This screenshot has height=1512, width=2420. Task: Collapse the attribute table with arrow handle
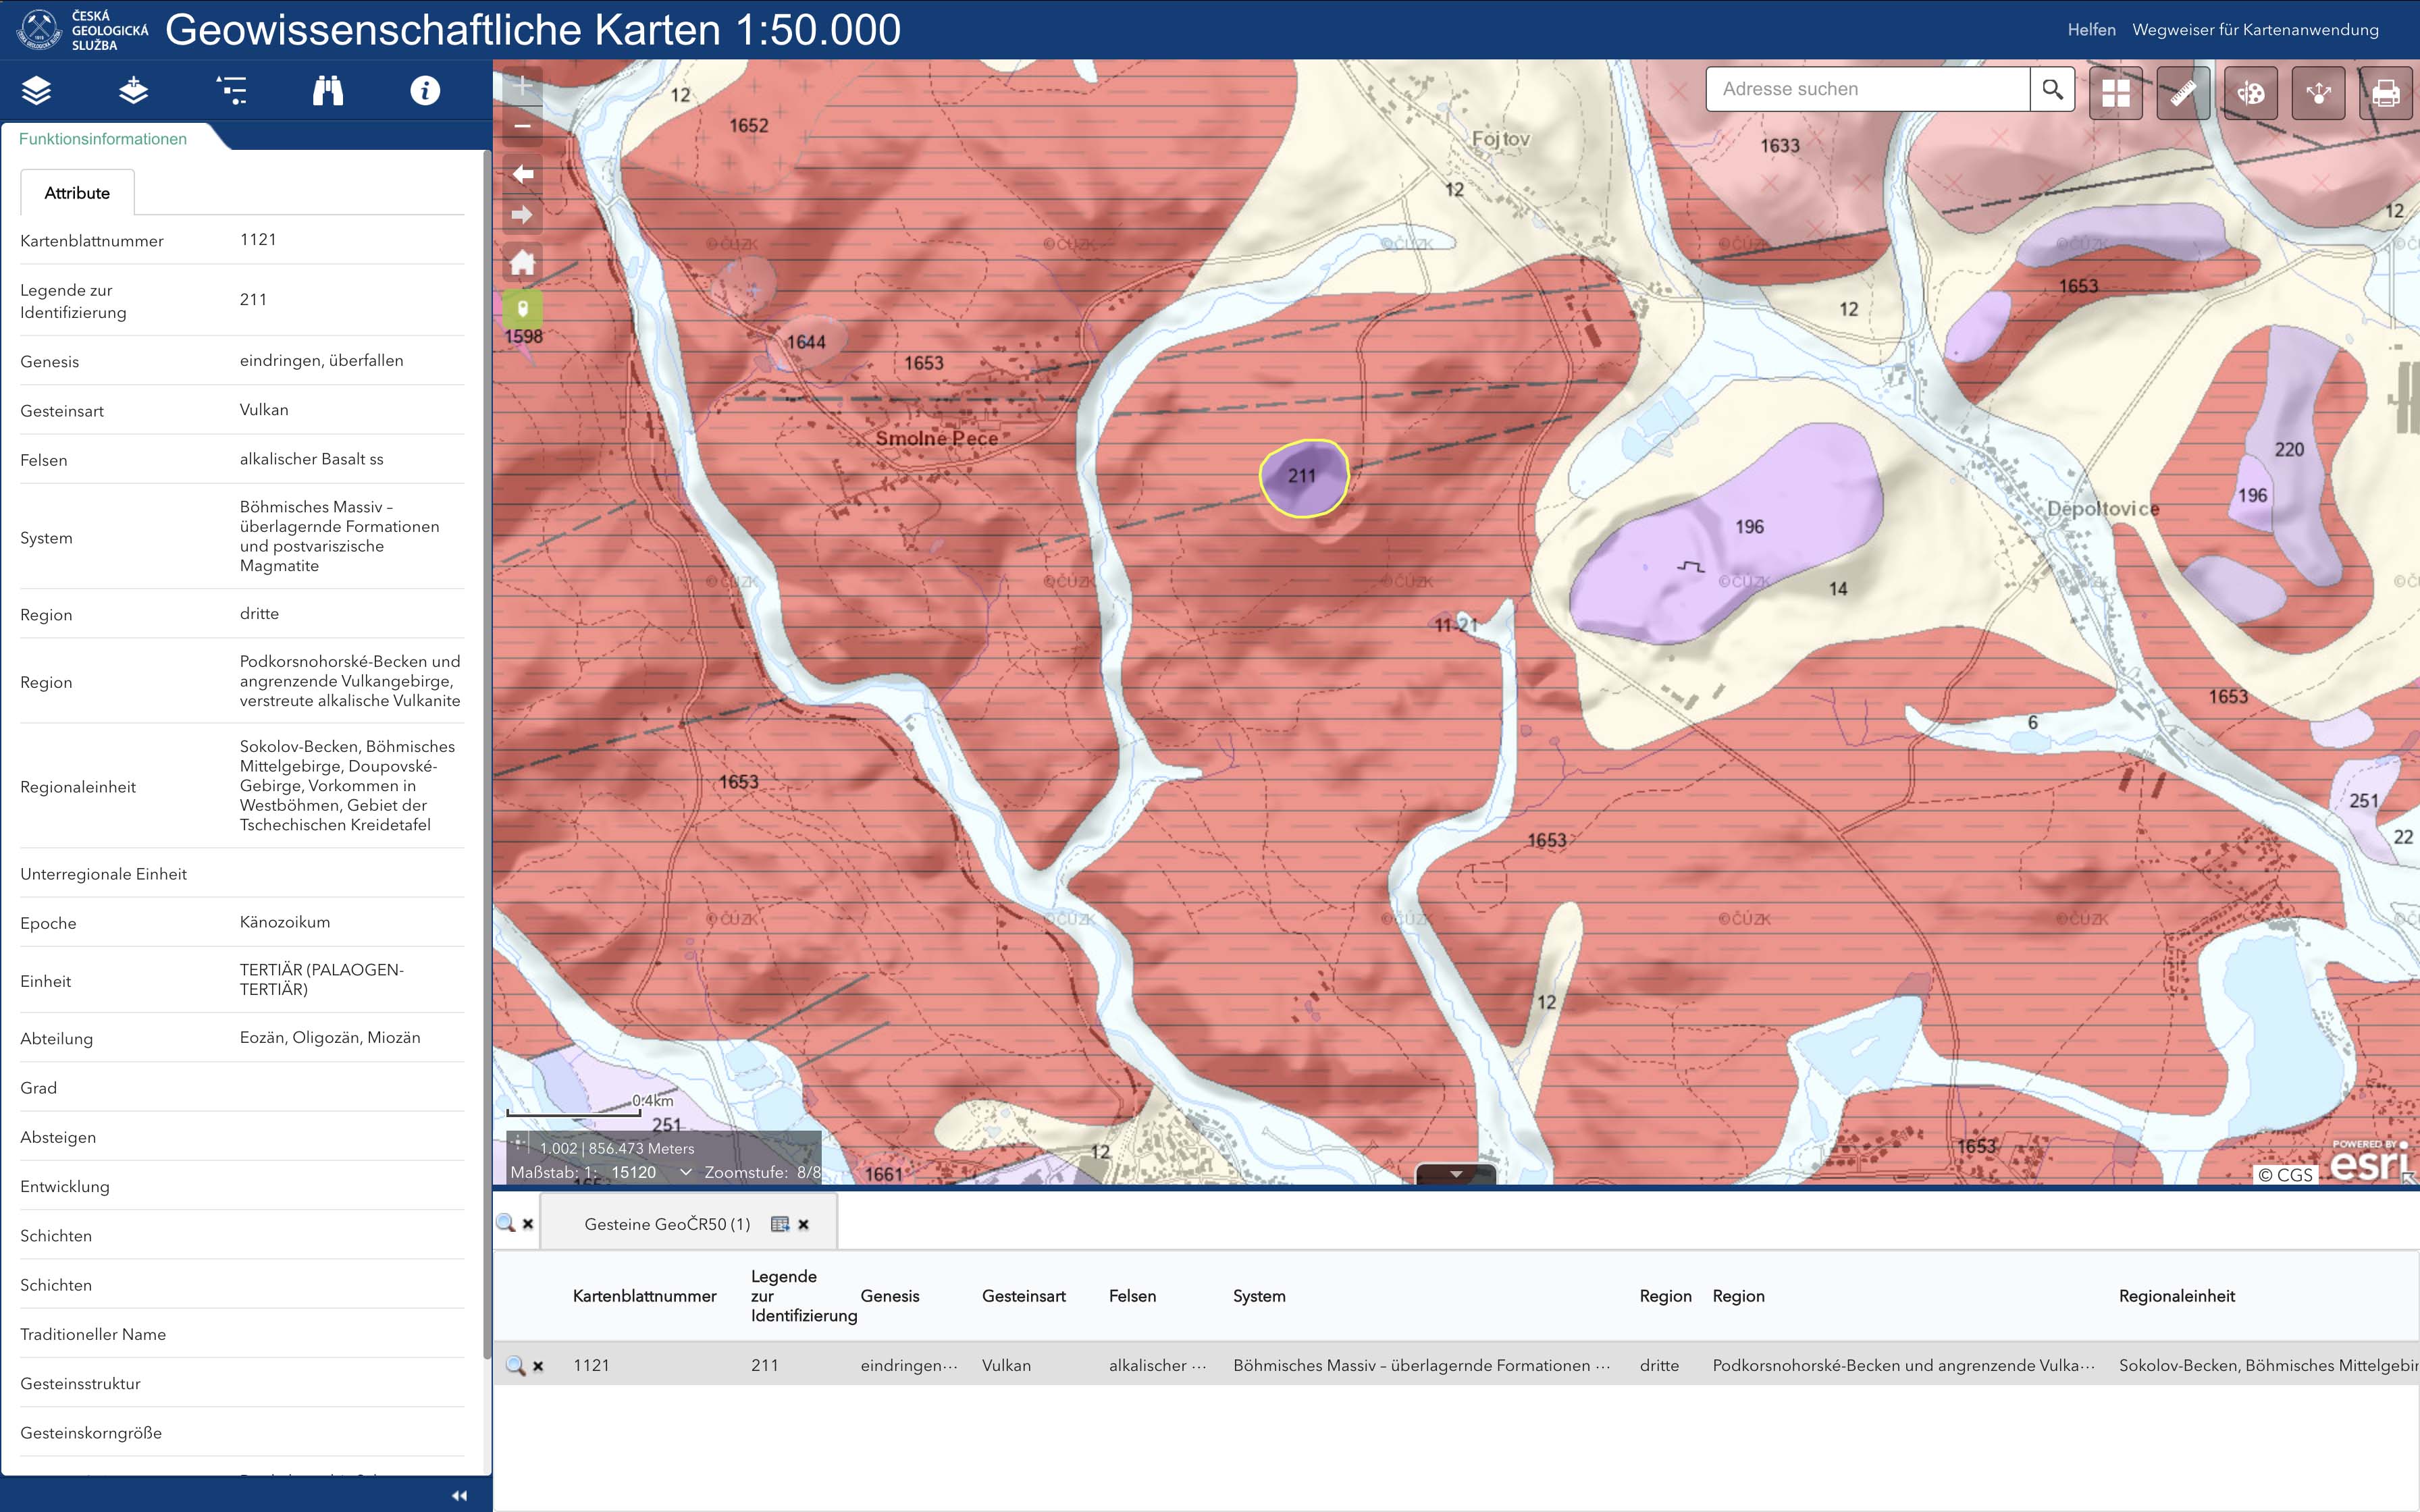(1456, 1174)
